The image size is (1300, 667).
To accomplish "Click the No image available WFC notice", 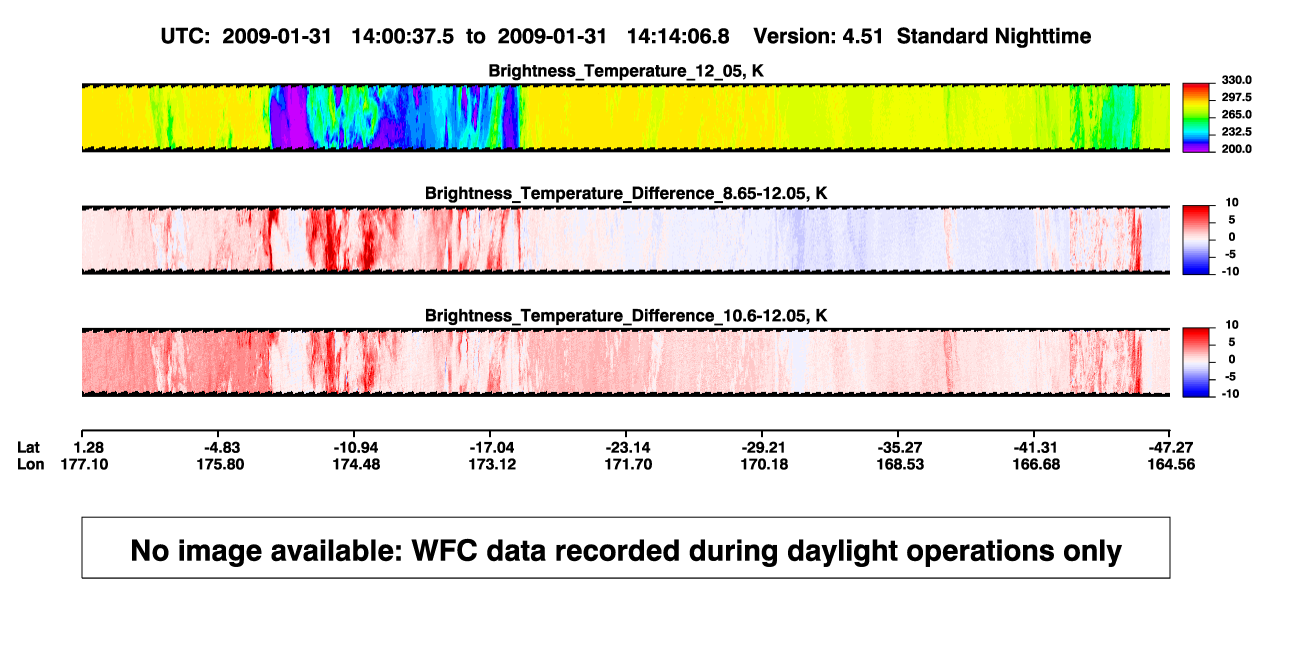I will [x=626, y=548].
